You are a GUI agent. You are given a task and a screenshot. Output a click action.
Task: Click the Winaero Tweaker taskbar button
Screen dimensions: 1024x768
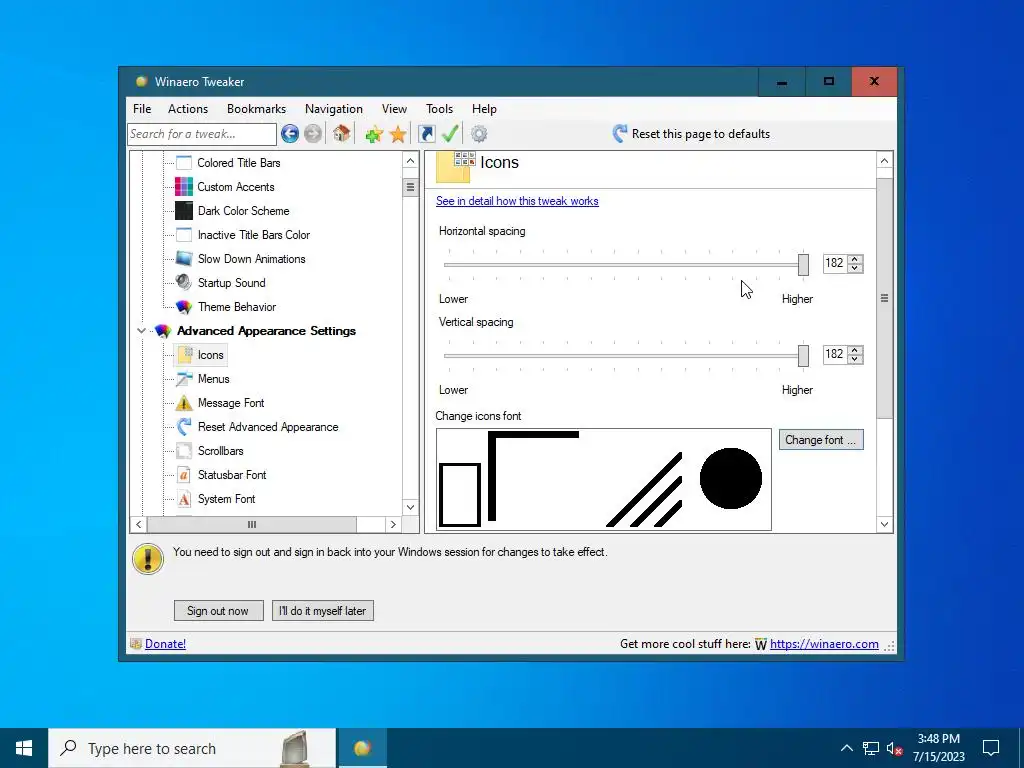(362, 748)
